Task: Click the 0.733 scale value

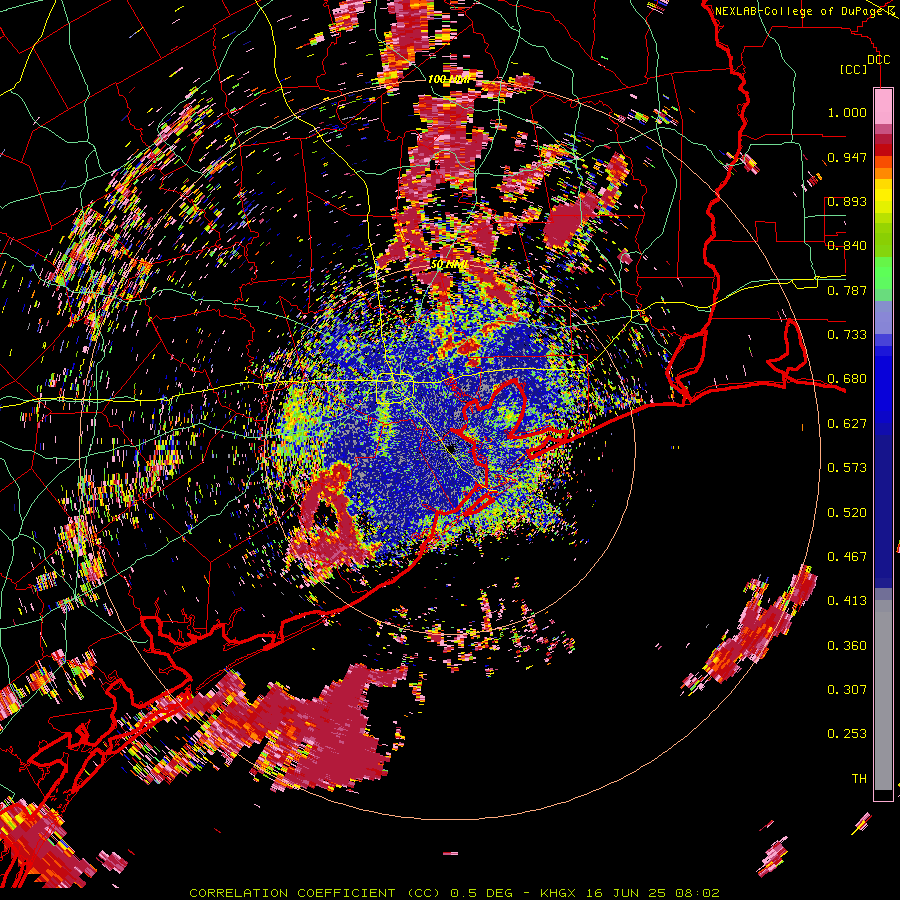Action: [x=847, y=335]
